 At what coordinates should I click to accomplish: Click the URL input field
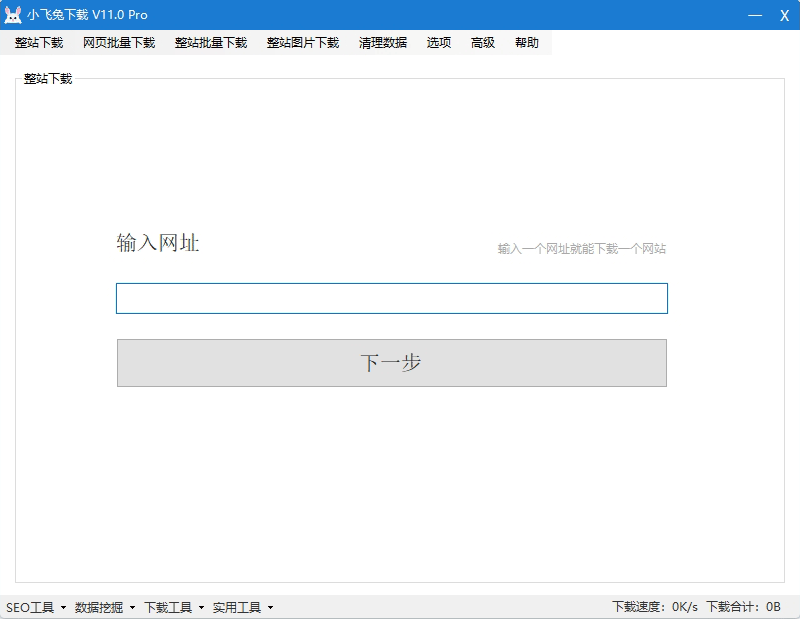point(391,298)
